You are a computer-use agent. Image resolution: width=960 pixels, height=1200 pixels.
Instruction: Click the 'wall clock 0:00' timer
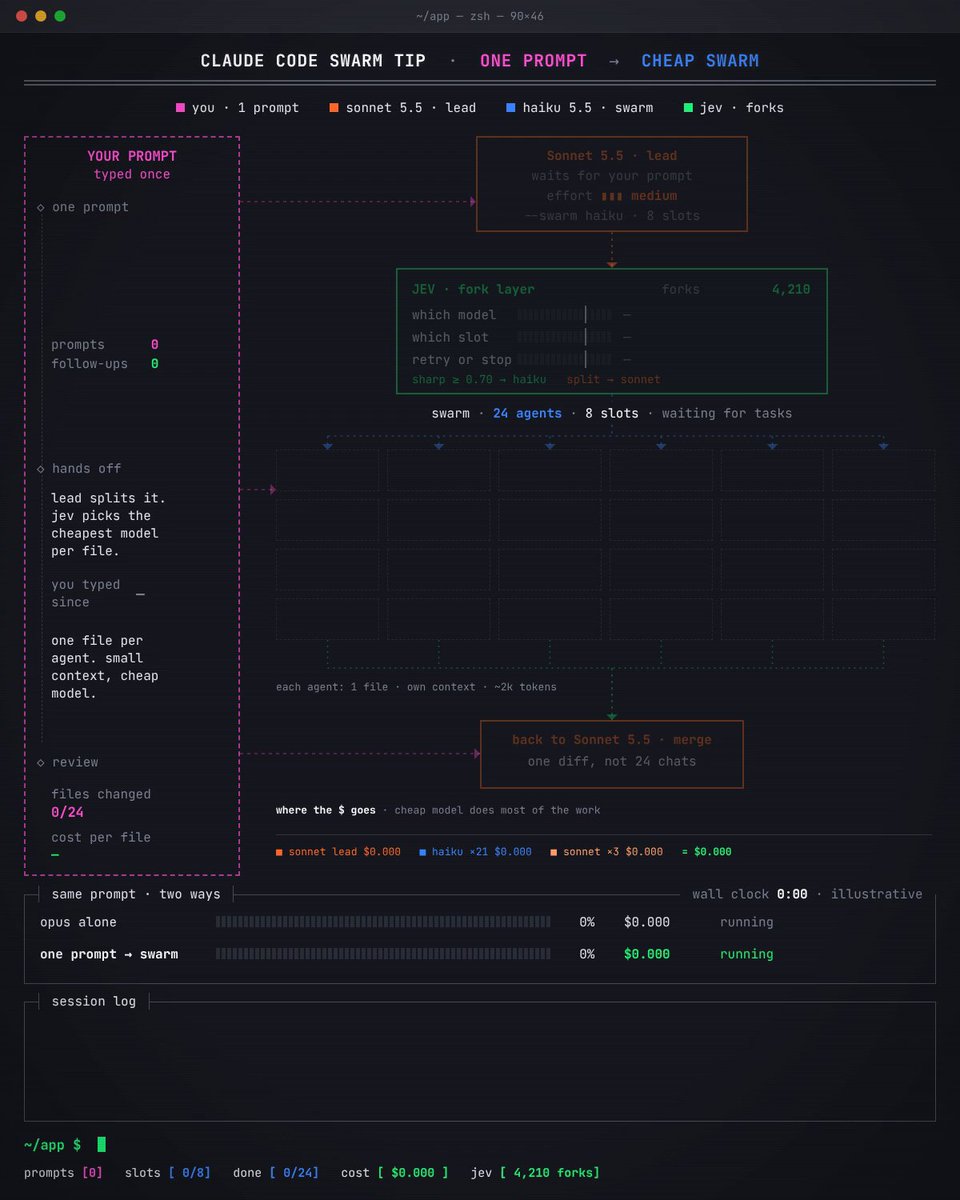750,894
